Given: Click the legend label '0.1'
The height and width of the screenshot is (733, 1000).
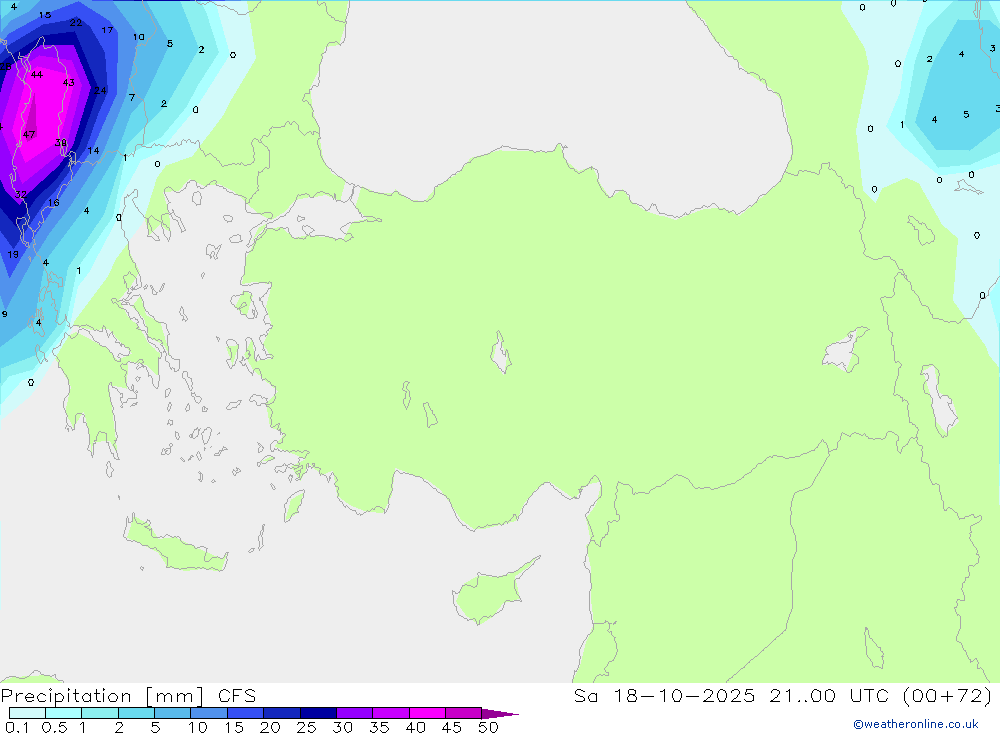Looking at the screenshot, I should click(x=17, y=727).
